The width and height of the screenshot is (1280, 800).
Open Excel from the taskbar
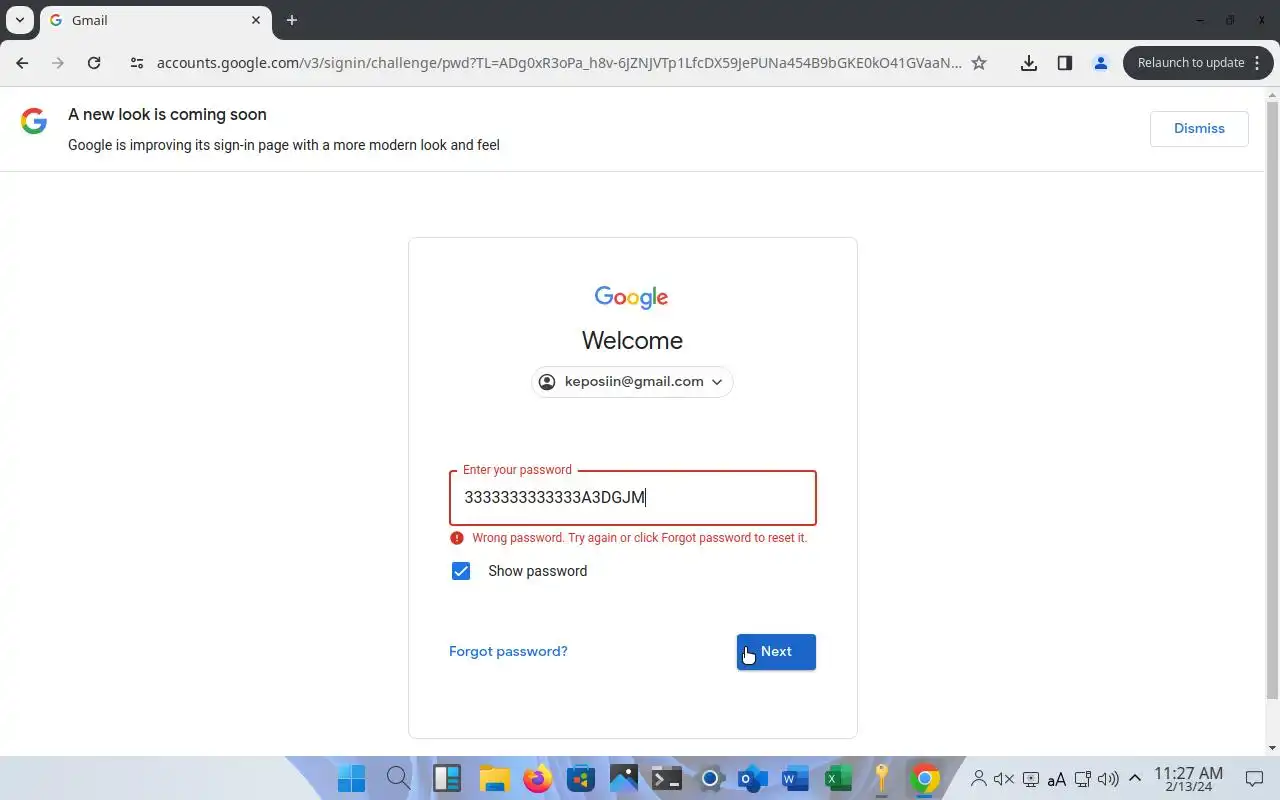[x=838, y=778]
